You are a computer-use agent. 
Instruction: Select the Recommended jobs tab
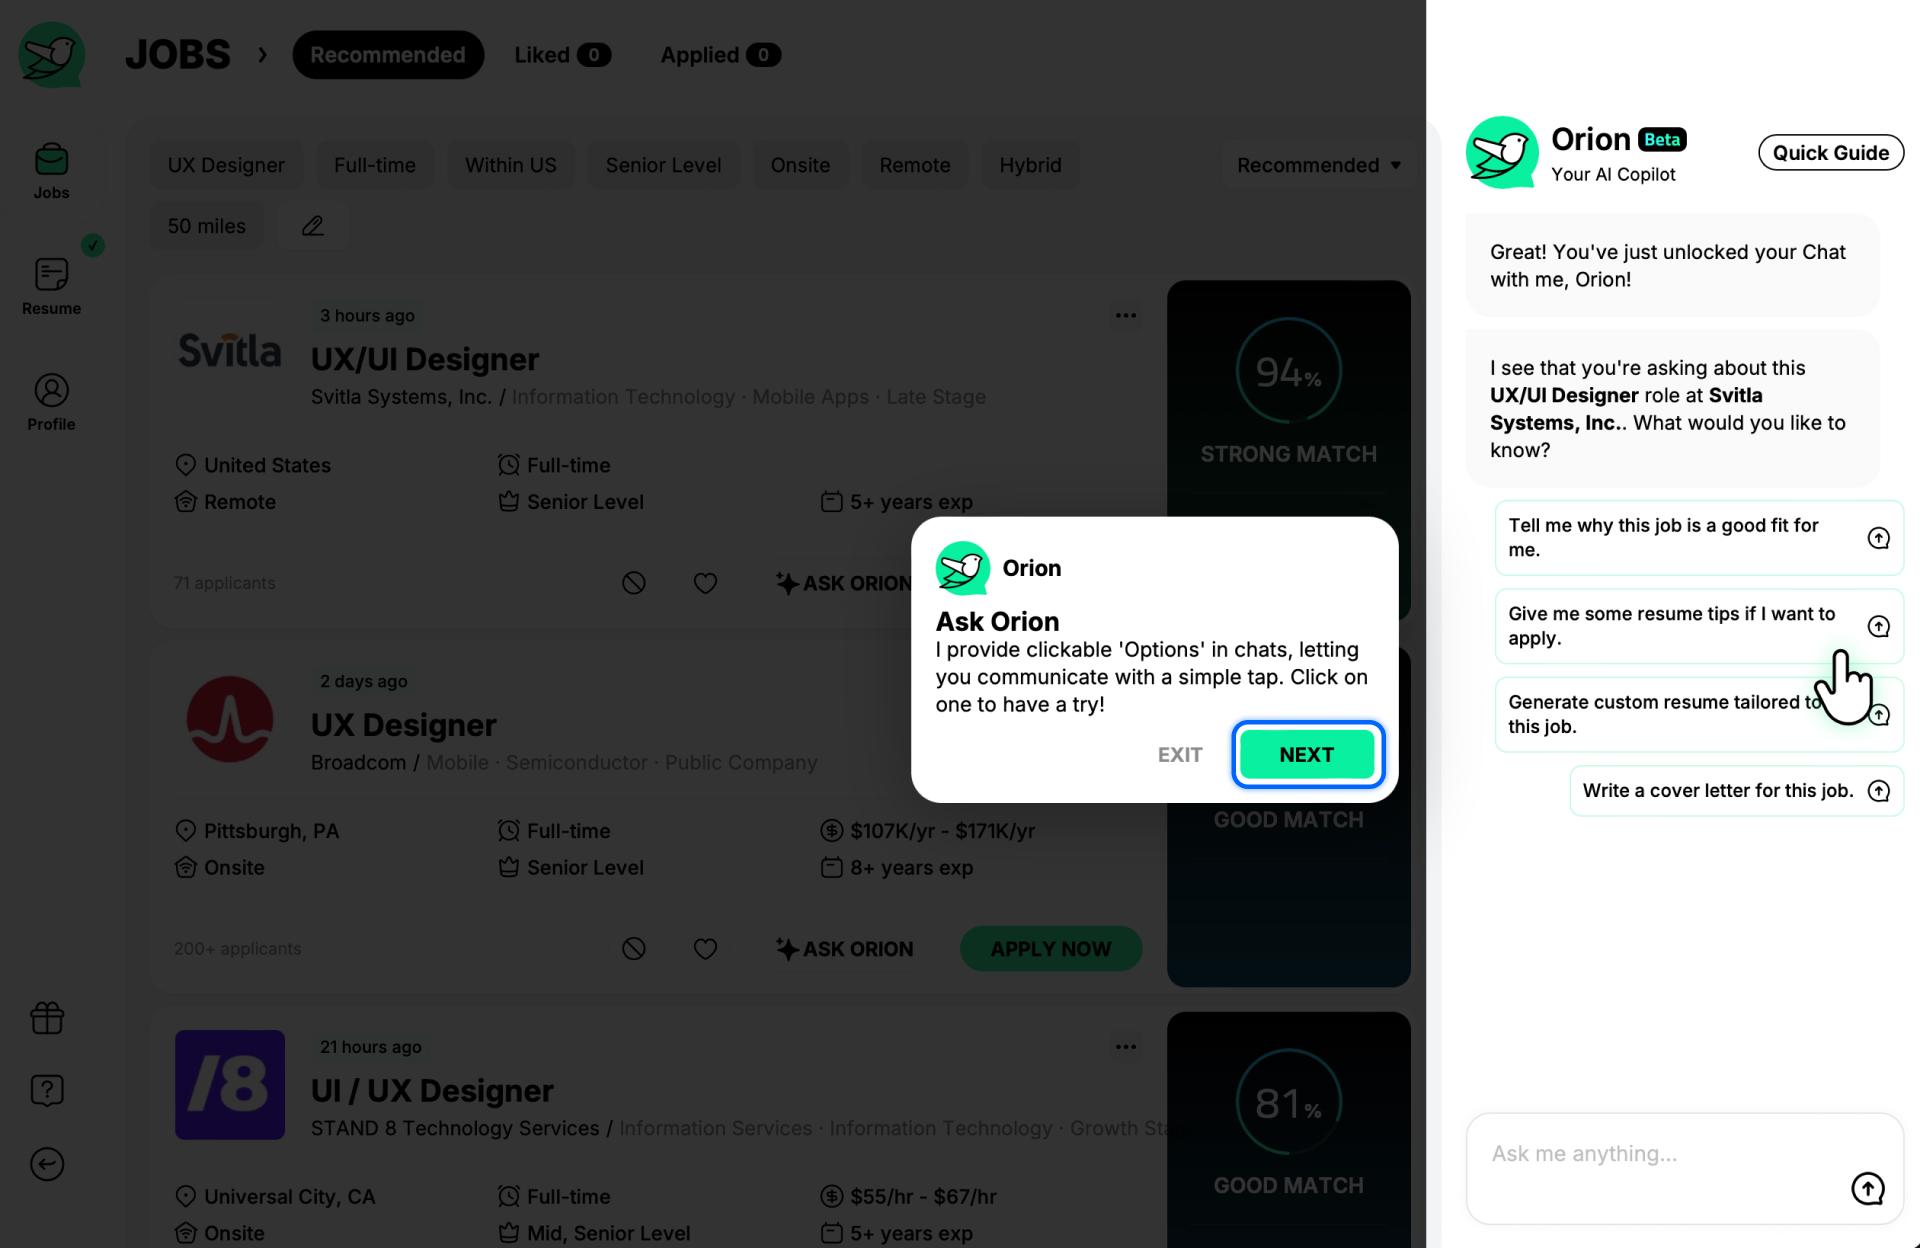[x=386, y=53]
